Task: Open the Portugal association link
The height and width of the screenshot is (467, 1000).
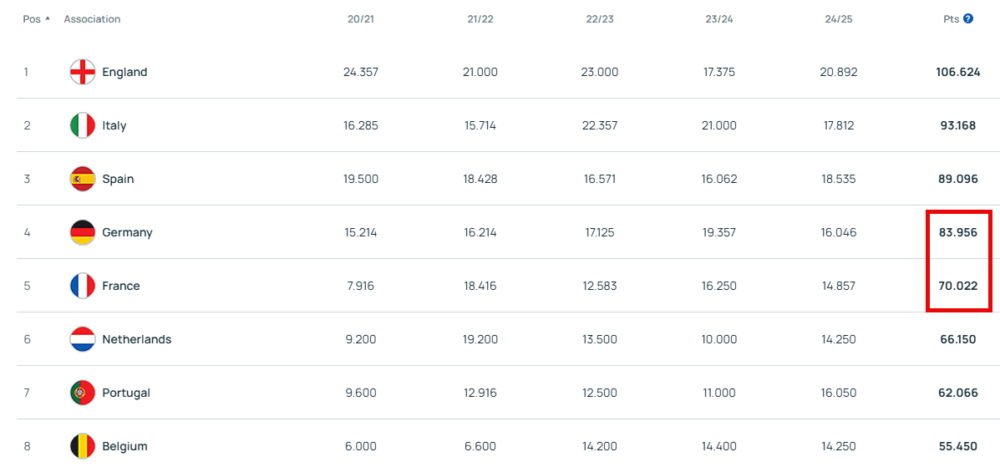Action: [x=126, y=393]
